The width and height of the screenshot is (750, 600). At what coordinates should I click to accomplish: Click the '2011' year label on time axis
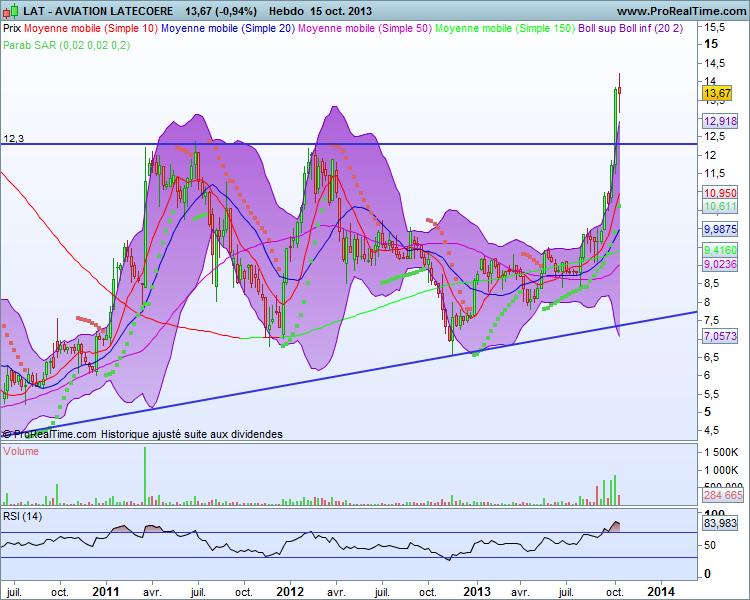pos(106,592)
